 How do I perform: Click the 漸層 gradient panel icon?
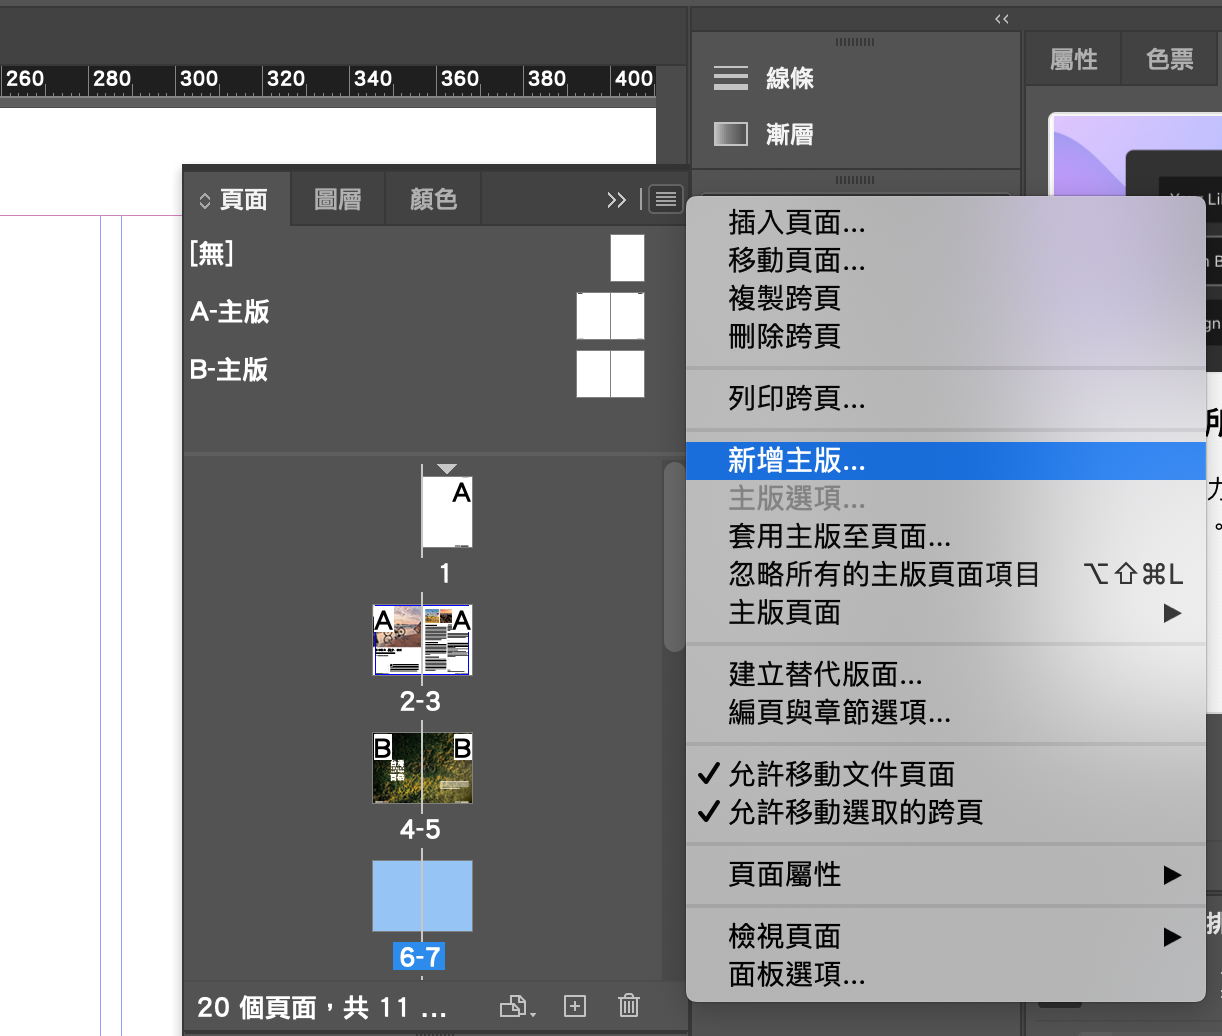click(x=731, y=134)
